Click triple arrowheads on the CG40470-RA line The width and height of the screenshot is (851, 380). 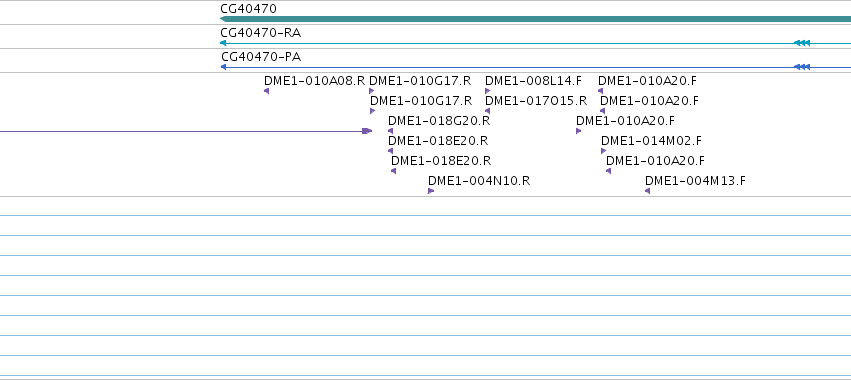pyautogui.click(x=802, y=43)
